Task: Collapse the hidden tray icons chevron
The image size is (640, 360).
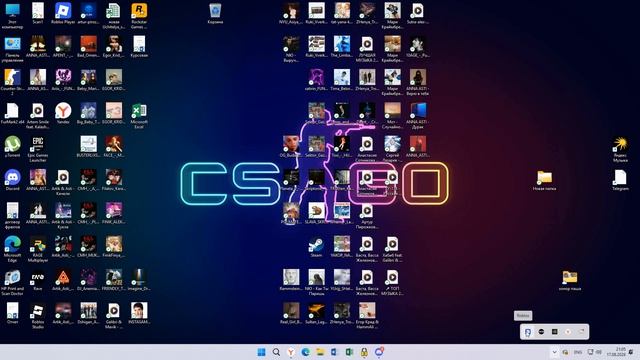Action: [x=554, y=352]
